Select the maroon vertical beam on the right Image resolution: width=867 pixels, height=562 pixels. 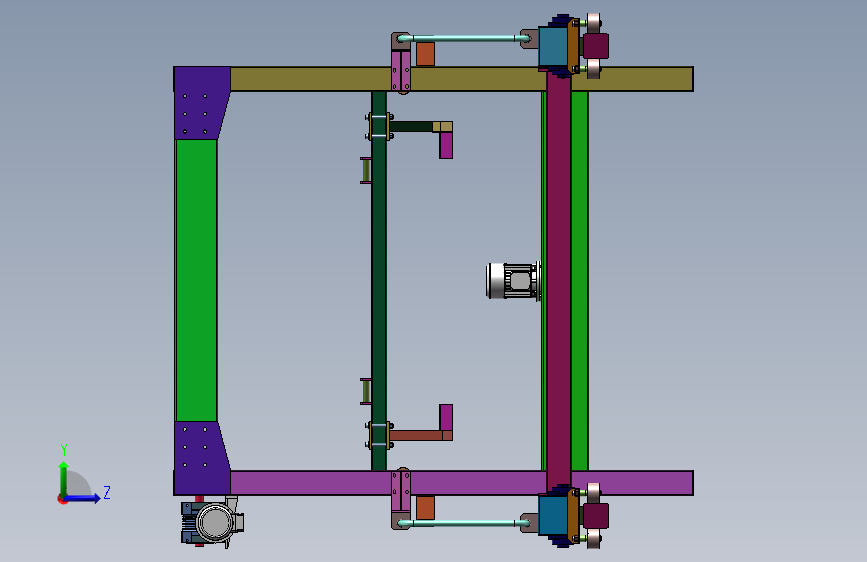(x=559, y=280)
